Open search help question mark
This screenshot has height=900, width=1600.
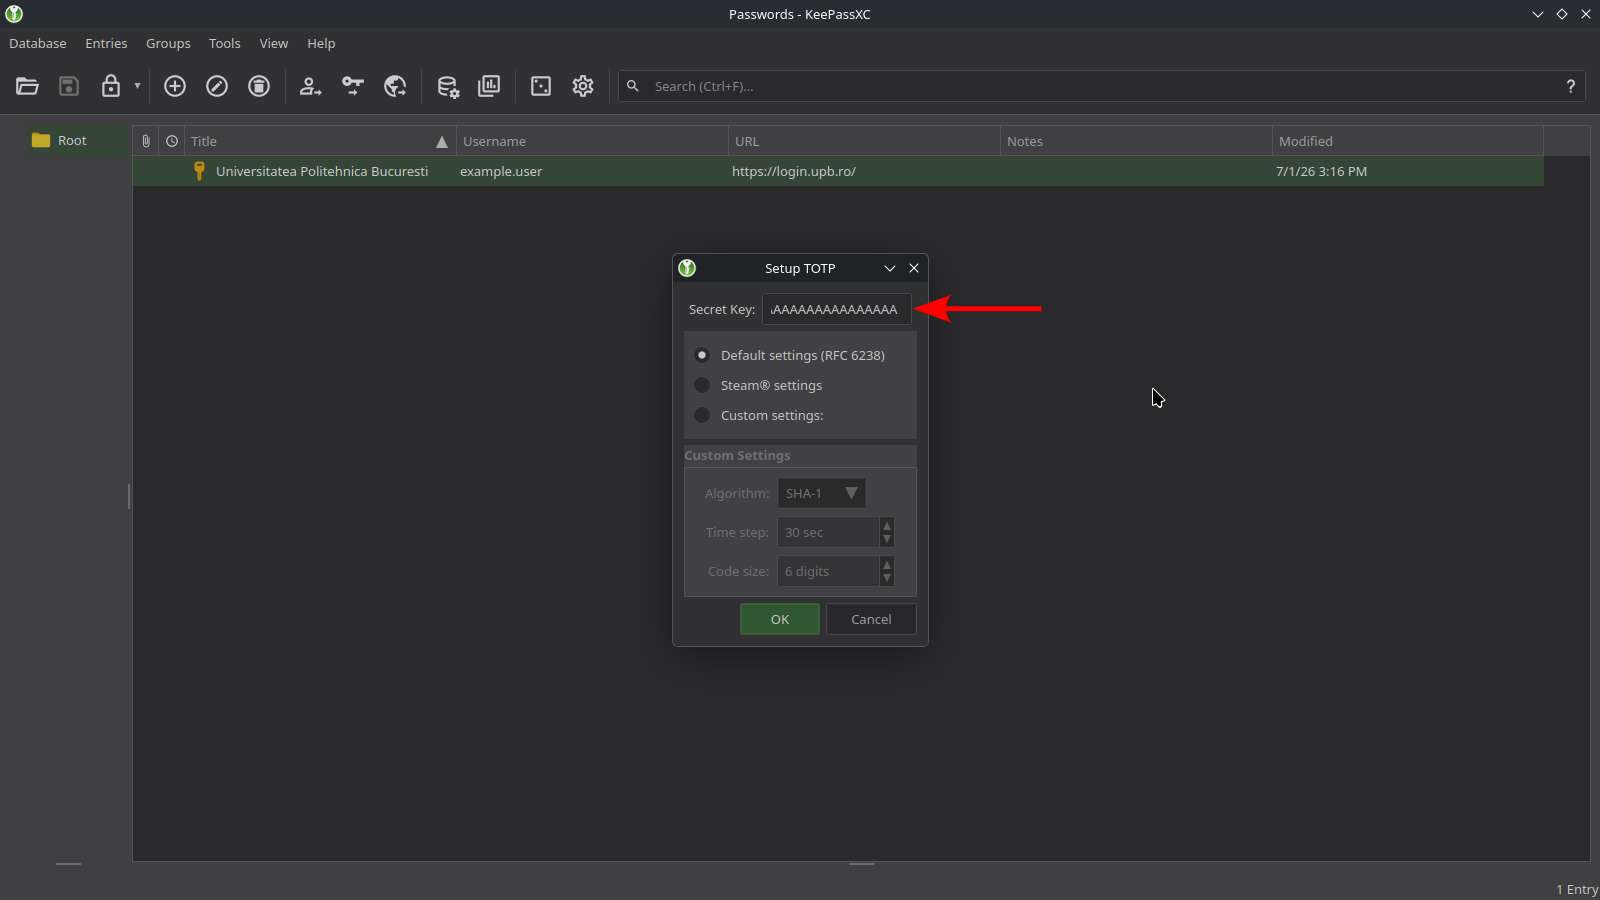click(x=1571, y=86)
